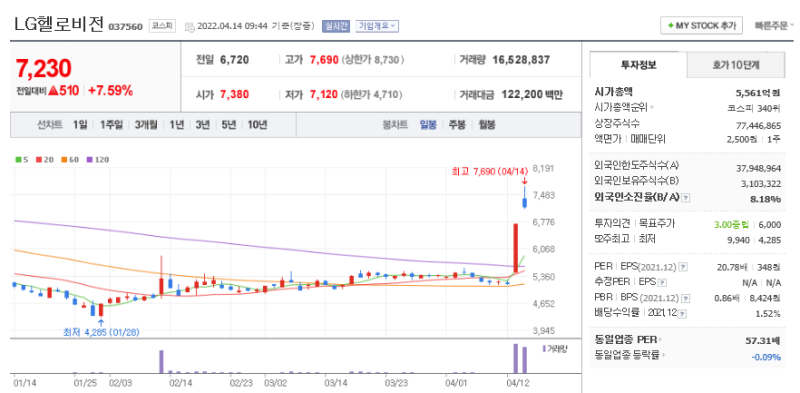Select 3년 line chart period

203,125
